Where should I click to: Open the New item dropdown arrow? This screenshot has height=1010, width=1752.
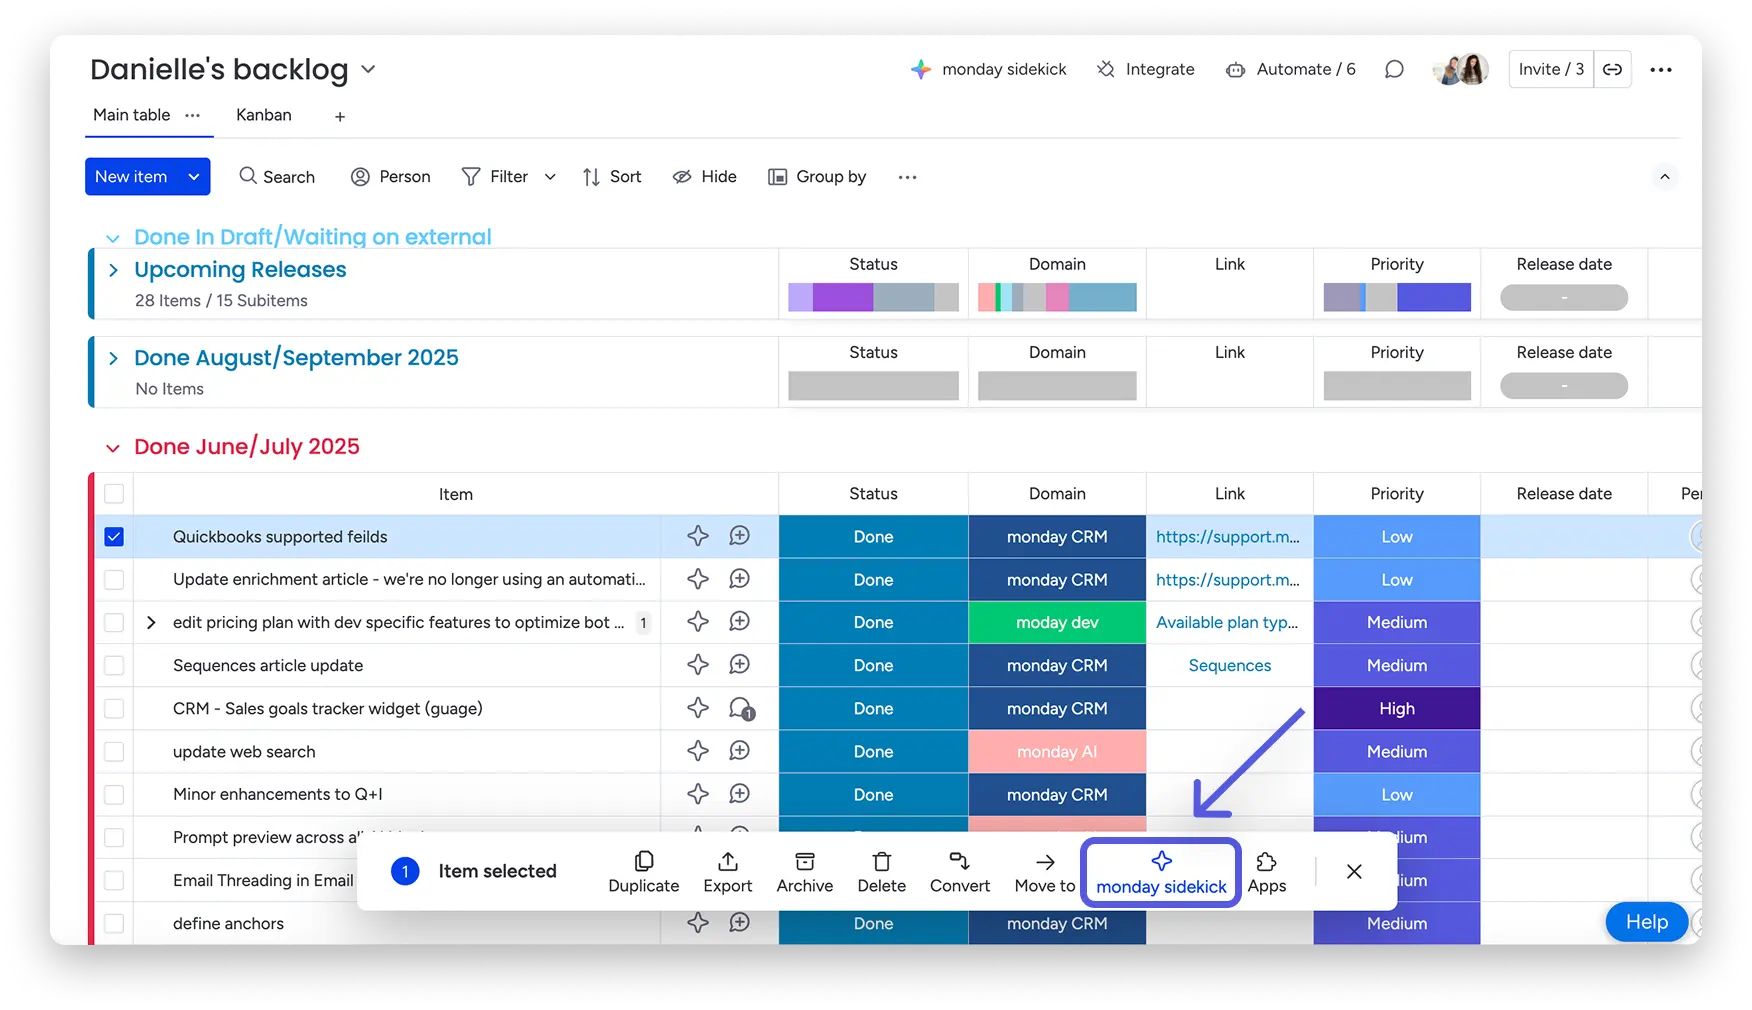point(194,177)
